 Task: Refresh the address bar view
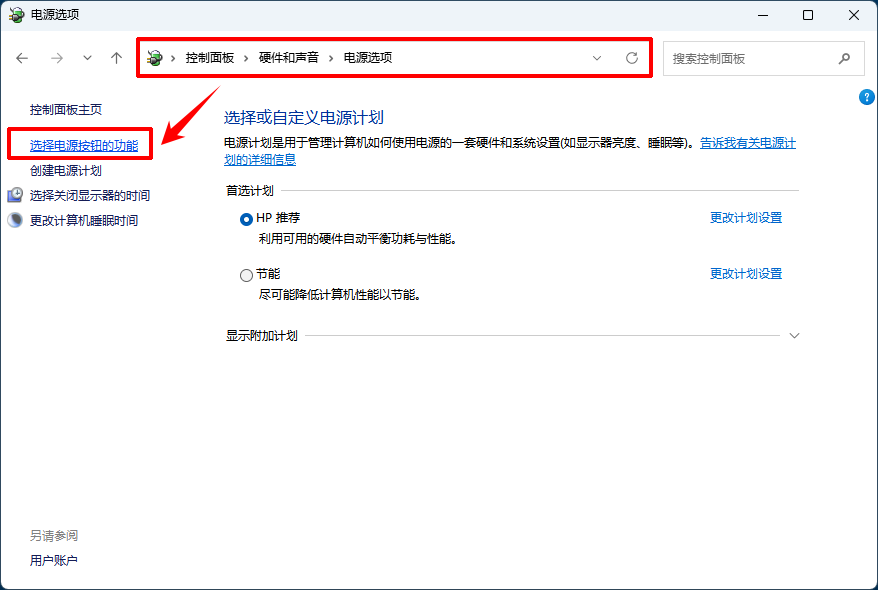click(632, 58)
